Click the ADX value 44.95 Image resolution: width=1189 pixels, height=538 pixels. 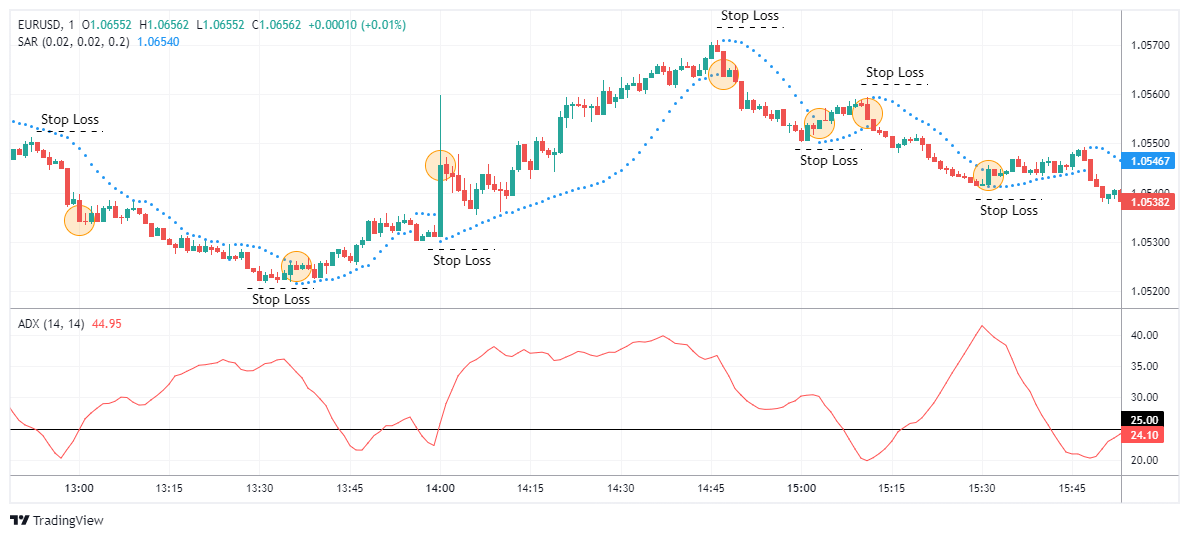point(106,323)
